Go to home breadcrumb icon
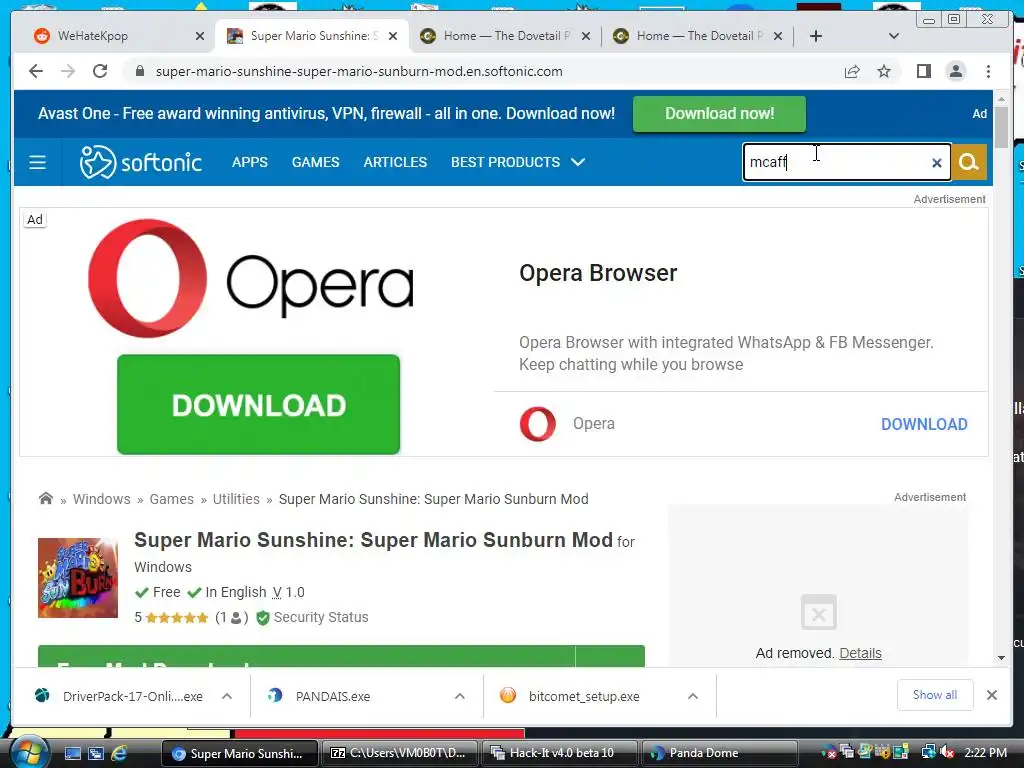 (46, 498)
